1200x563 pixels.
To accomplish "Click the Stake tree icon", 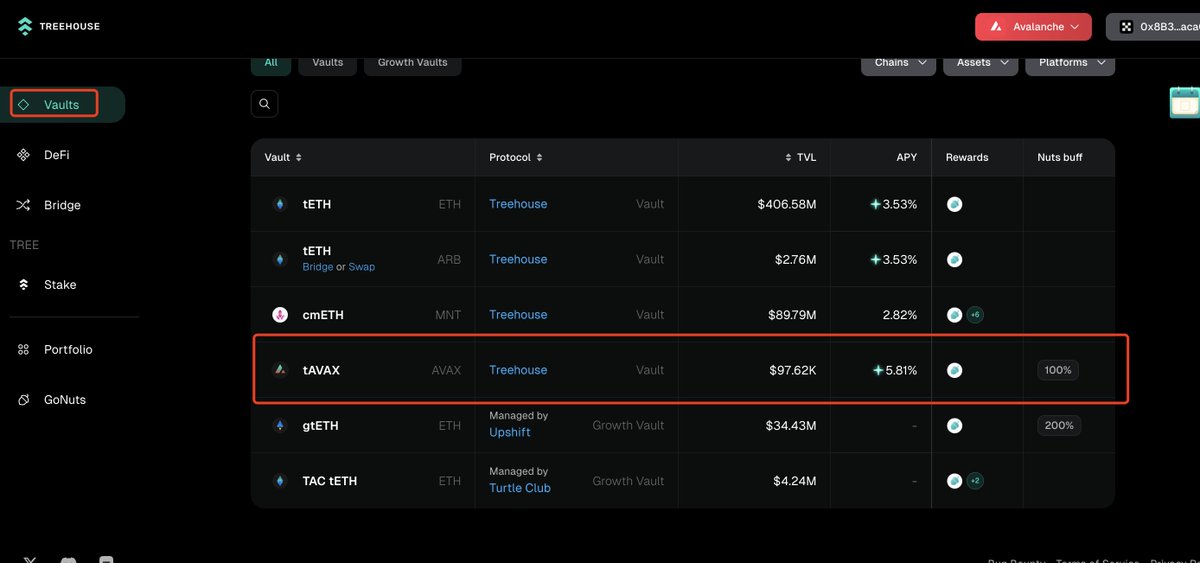I will (x=24, y=285).
